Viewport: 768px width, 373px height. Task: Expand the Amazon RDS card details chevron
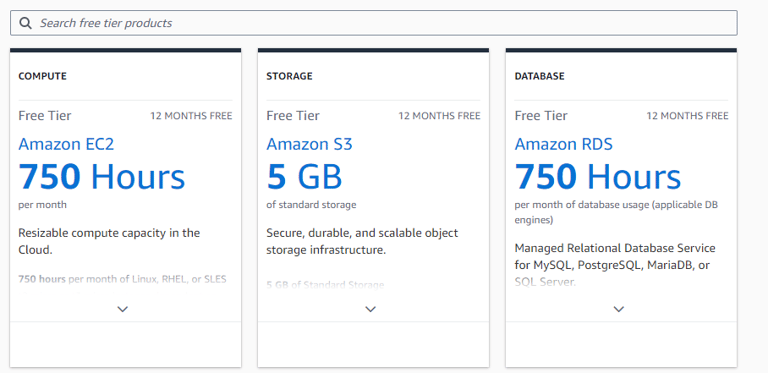point(619,309)
